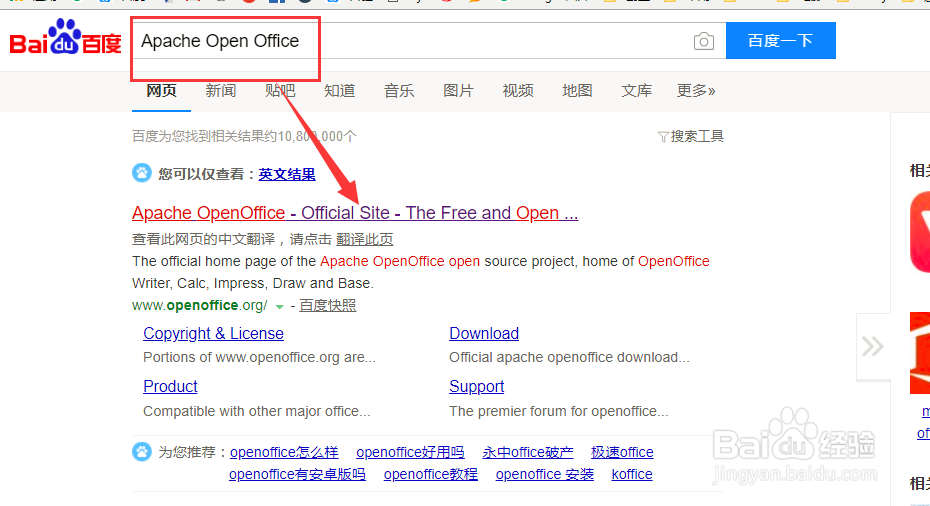Switch to the 文库 tab

[636, 91]
